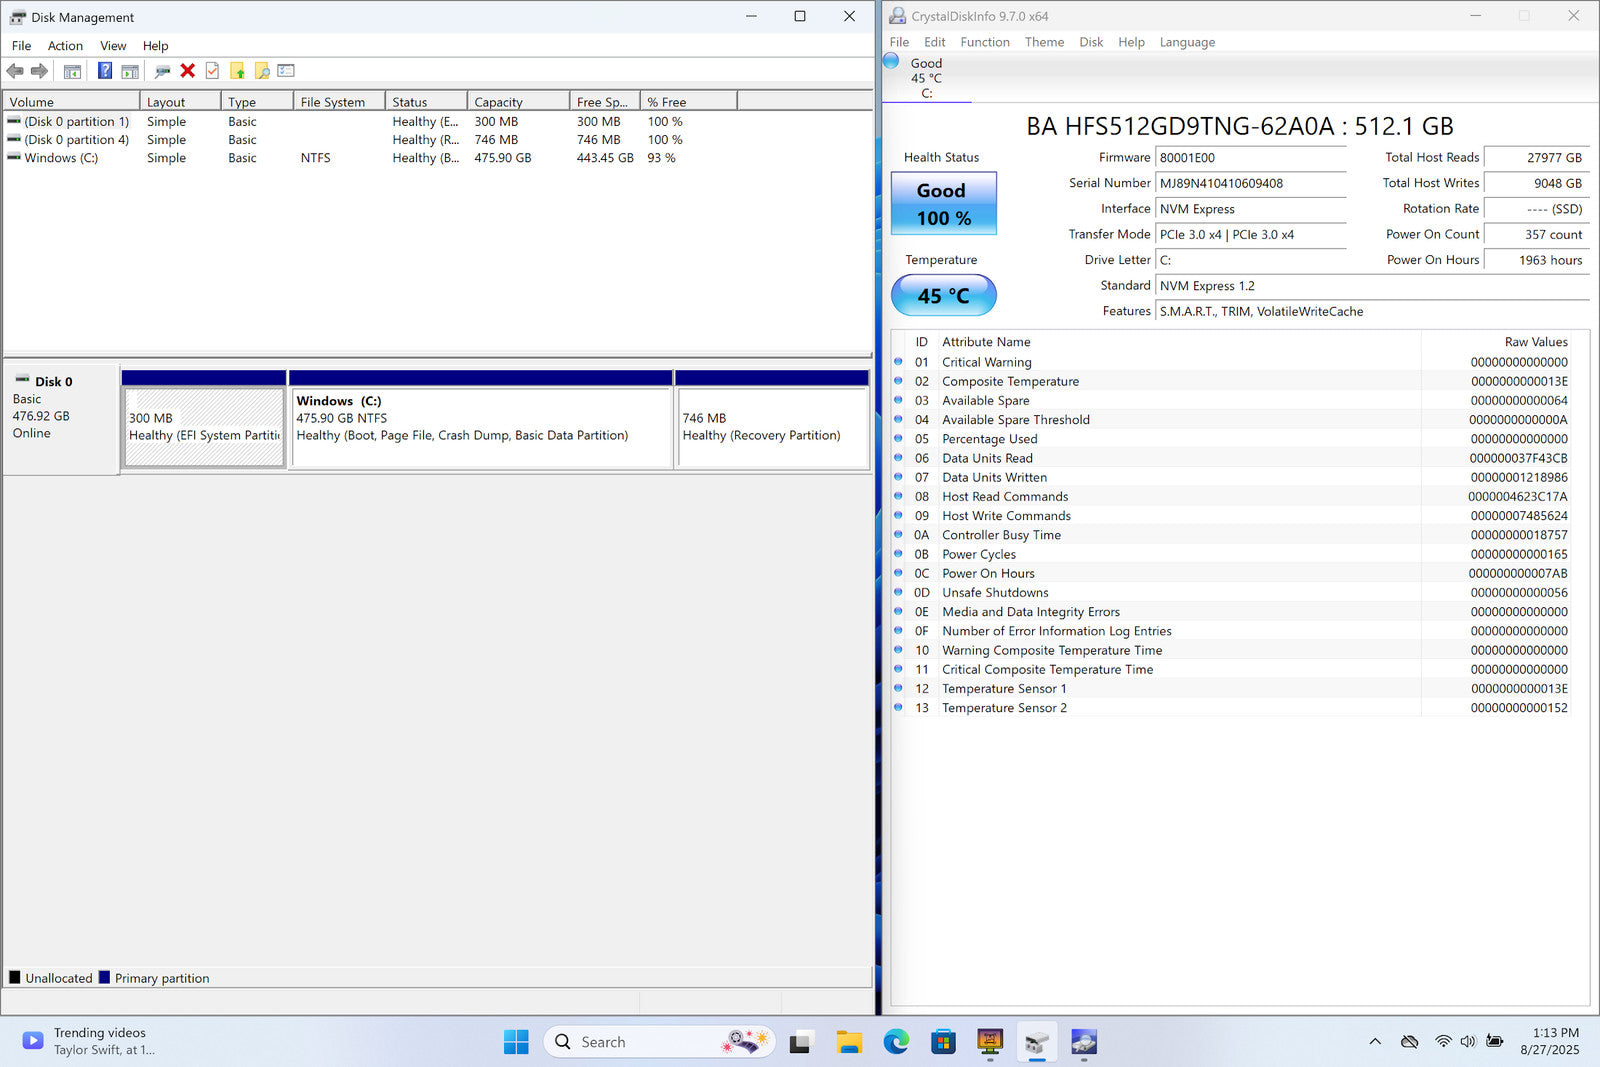Open the Function menu in CrystalDiskInfo
Screen dimensions: 1600x1067
coord(984,42)
